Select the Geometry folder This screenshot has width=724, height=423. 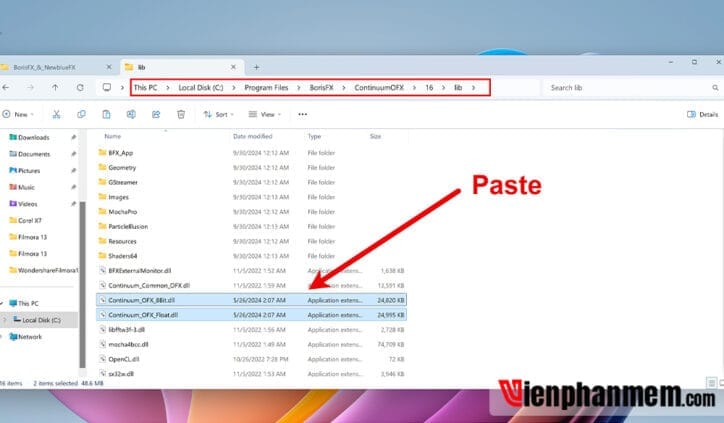pyautogui.click(x=122, y=168)
